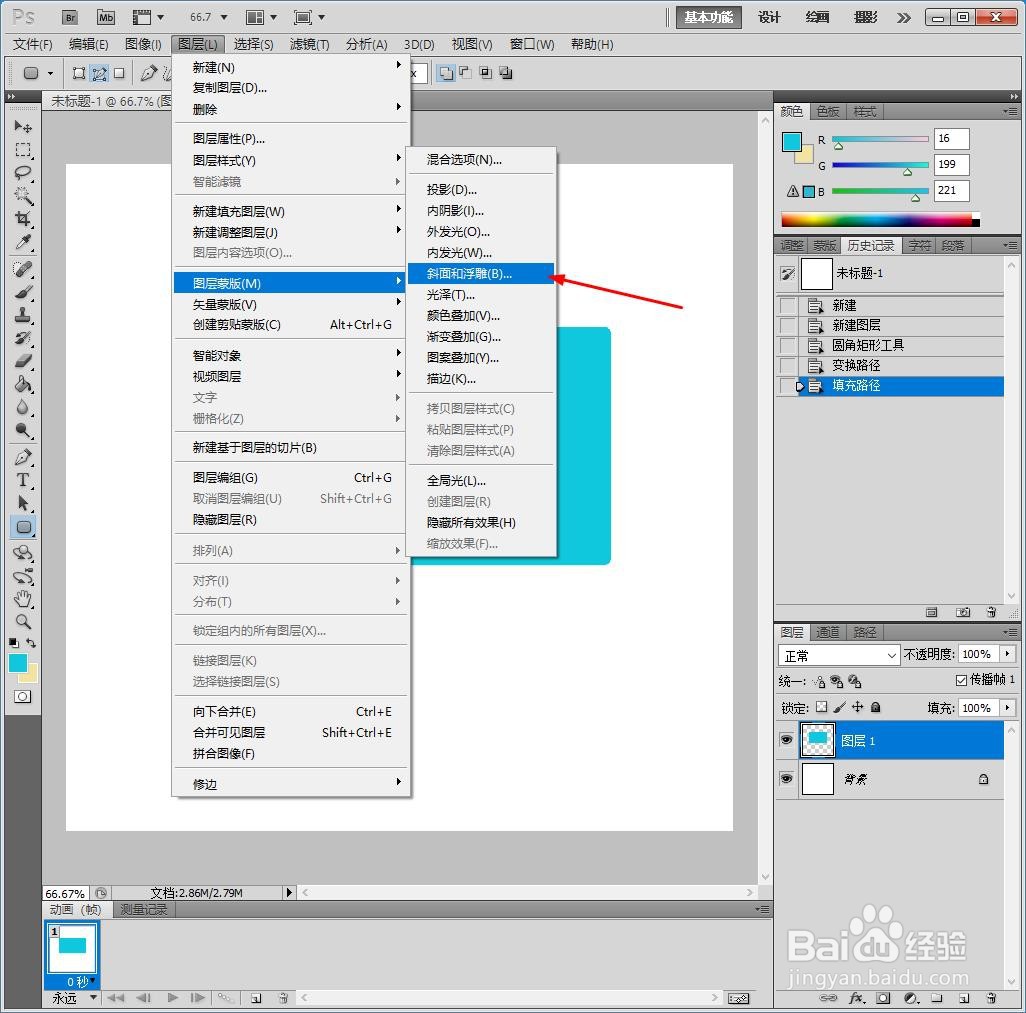The image size is (1026, 1013).
Task: Select the Move tool
Action: pos(23,126)
